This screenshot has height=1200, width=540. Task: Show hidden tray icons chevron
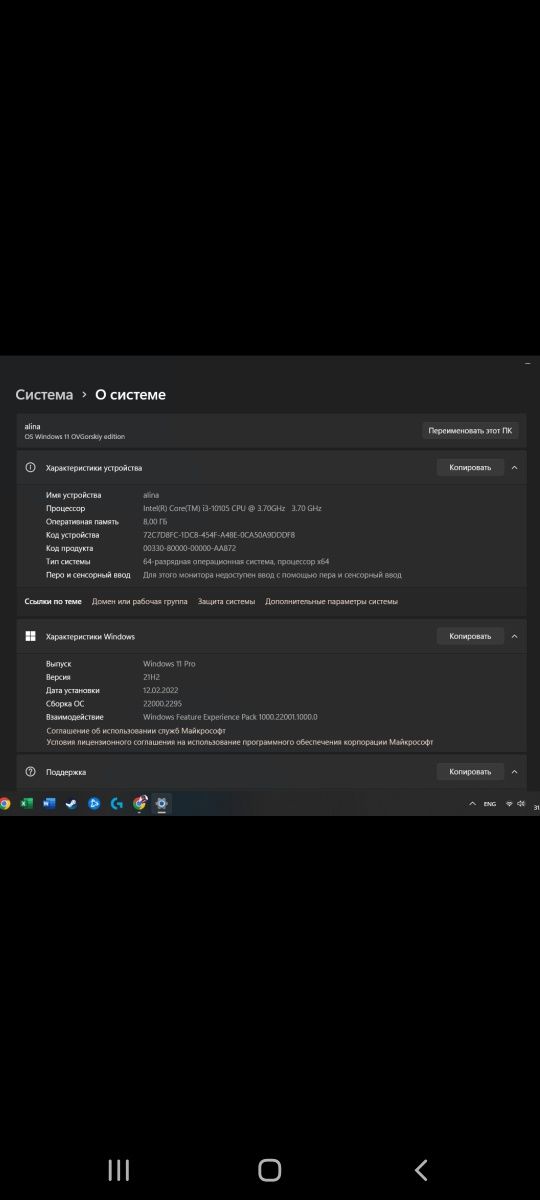[x=472, y=804]
